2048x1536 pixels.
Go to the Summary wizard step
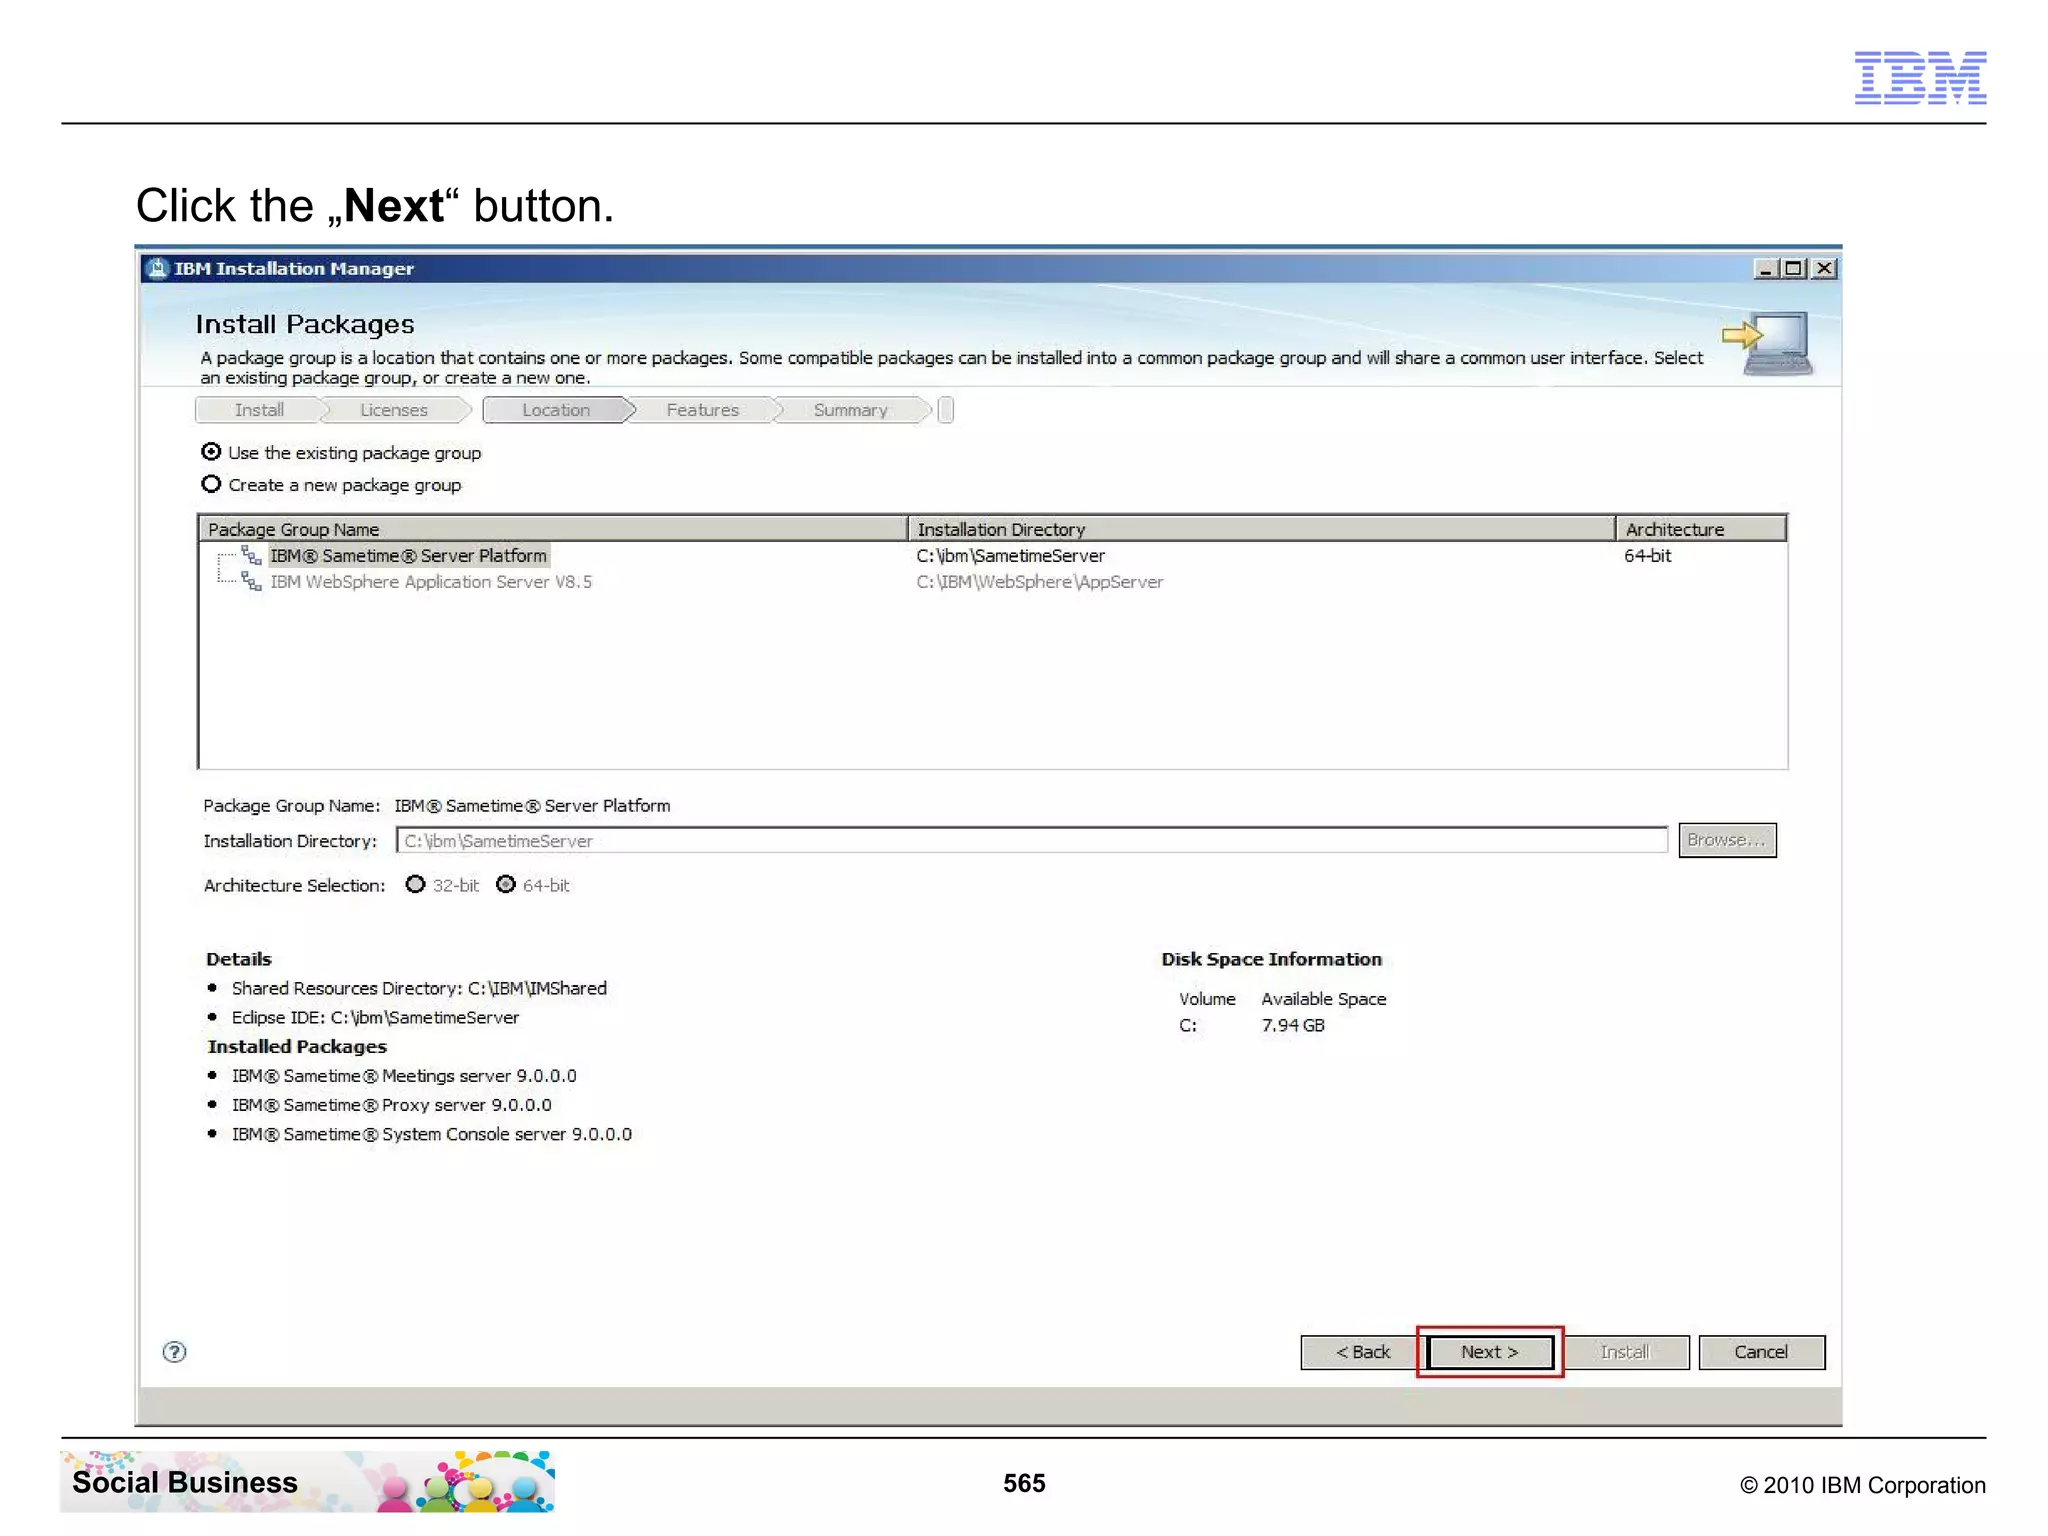coord(851,410)
